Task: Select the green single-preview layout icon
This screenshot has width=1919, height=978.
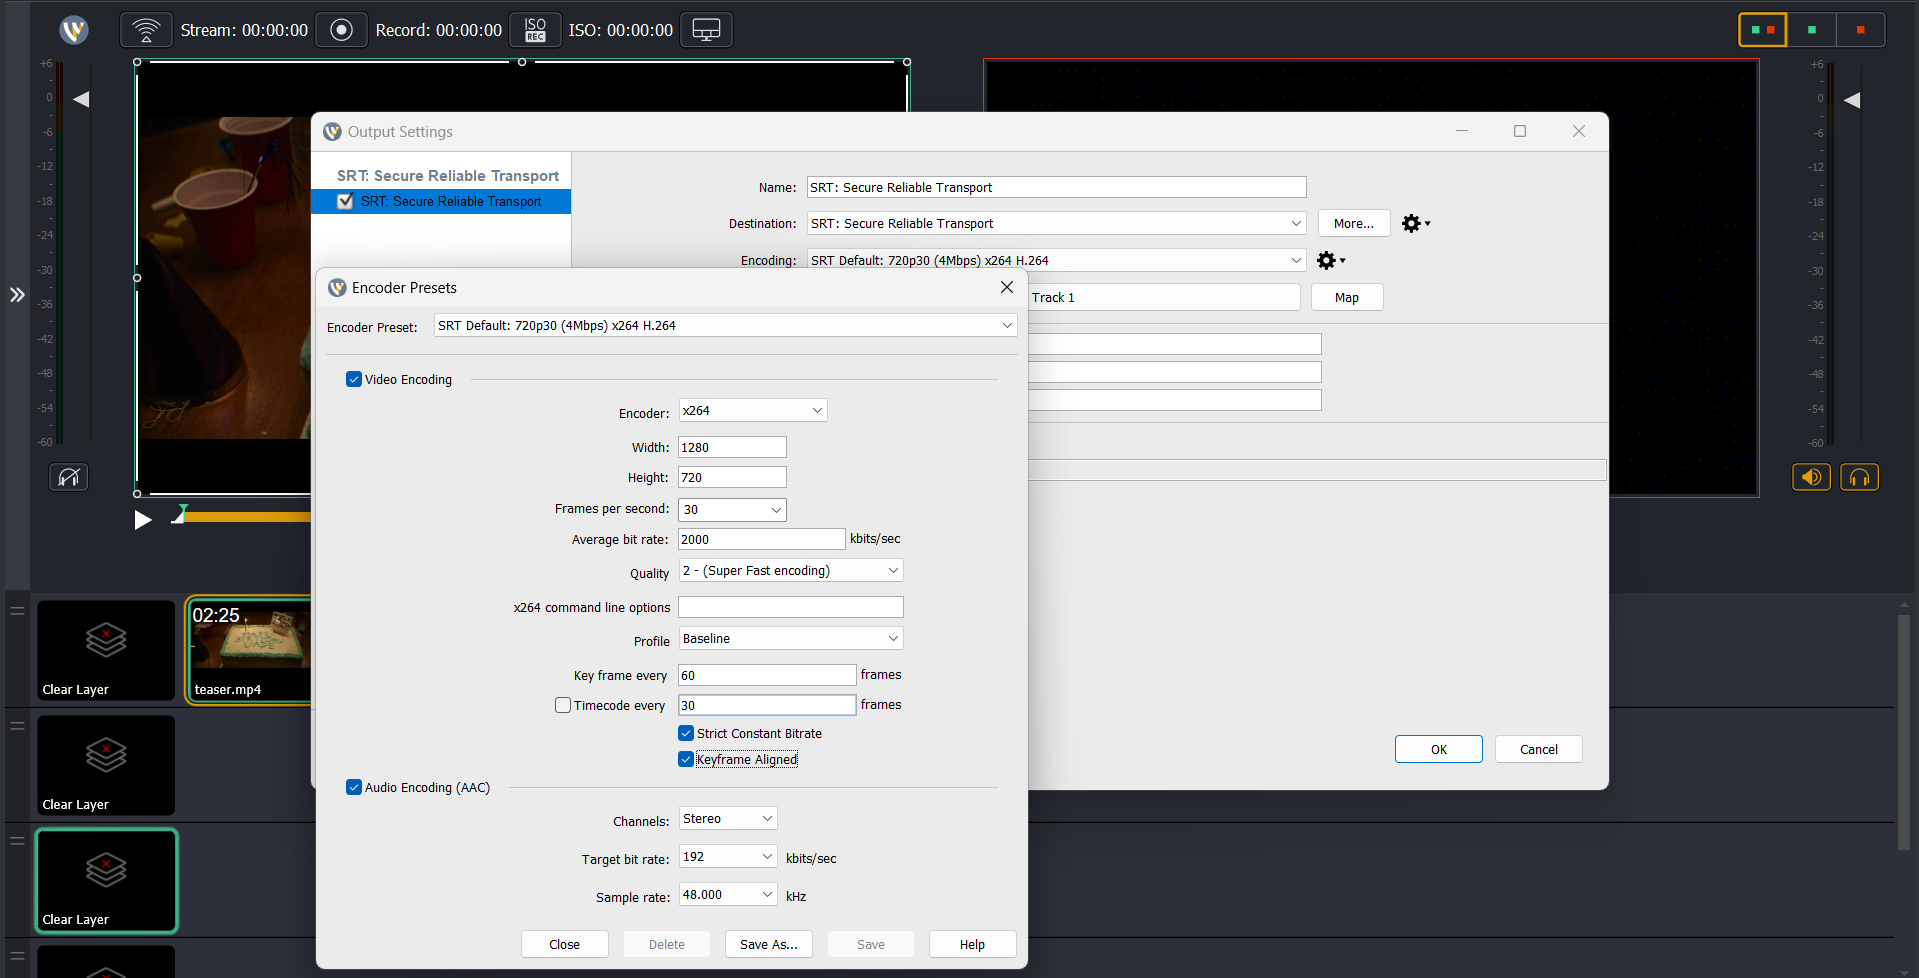Action: (x=1811, y=30)
